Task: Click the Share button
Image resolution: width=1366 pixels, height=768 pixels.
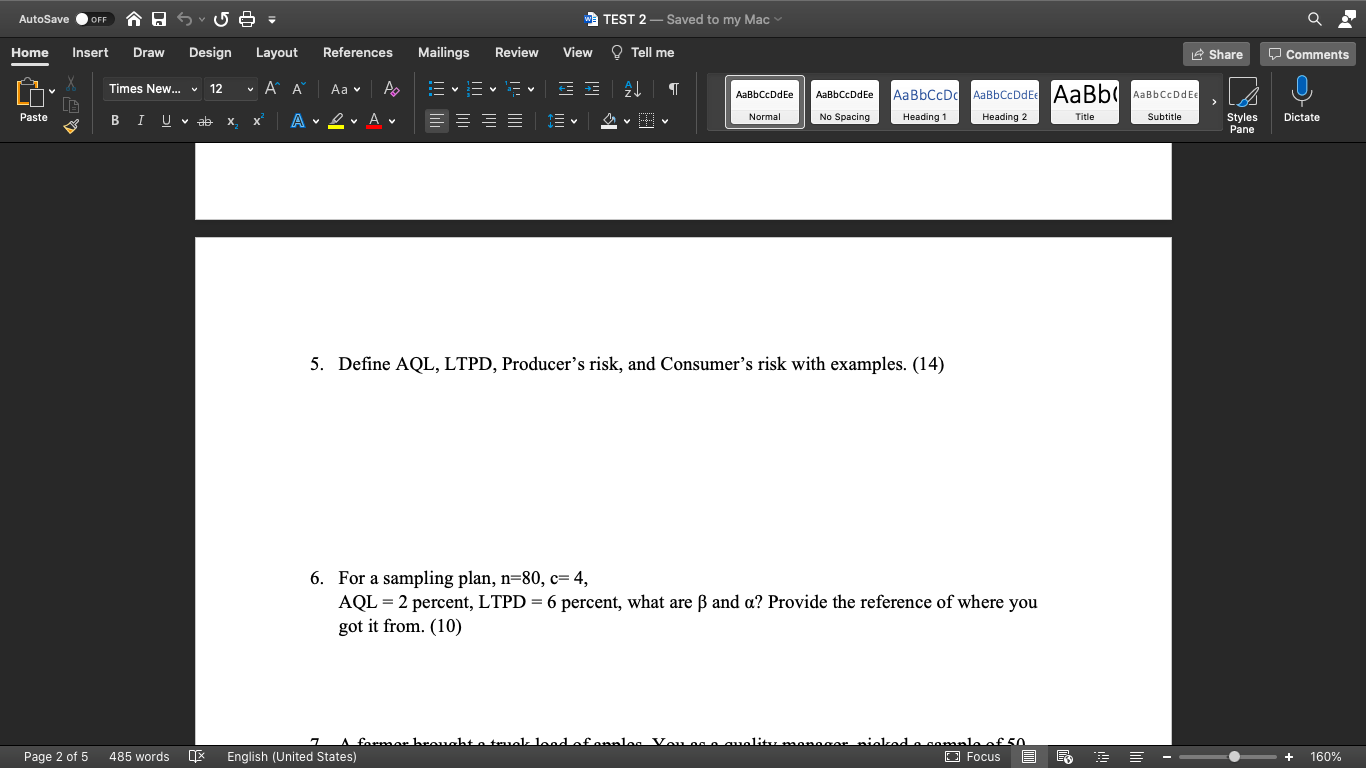Action: tap(1215, 53)
